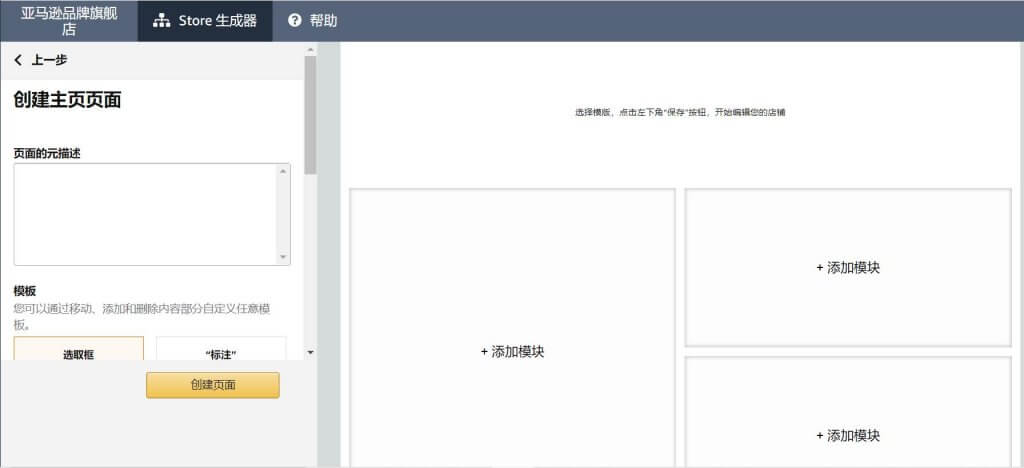Click the left panel scroll down arrow
The width and height of the screenshot is (1024, 468).
pyautogui.click(x=310, y=352)
